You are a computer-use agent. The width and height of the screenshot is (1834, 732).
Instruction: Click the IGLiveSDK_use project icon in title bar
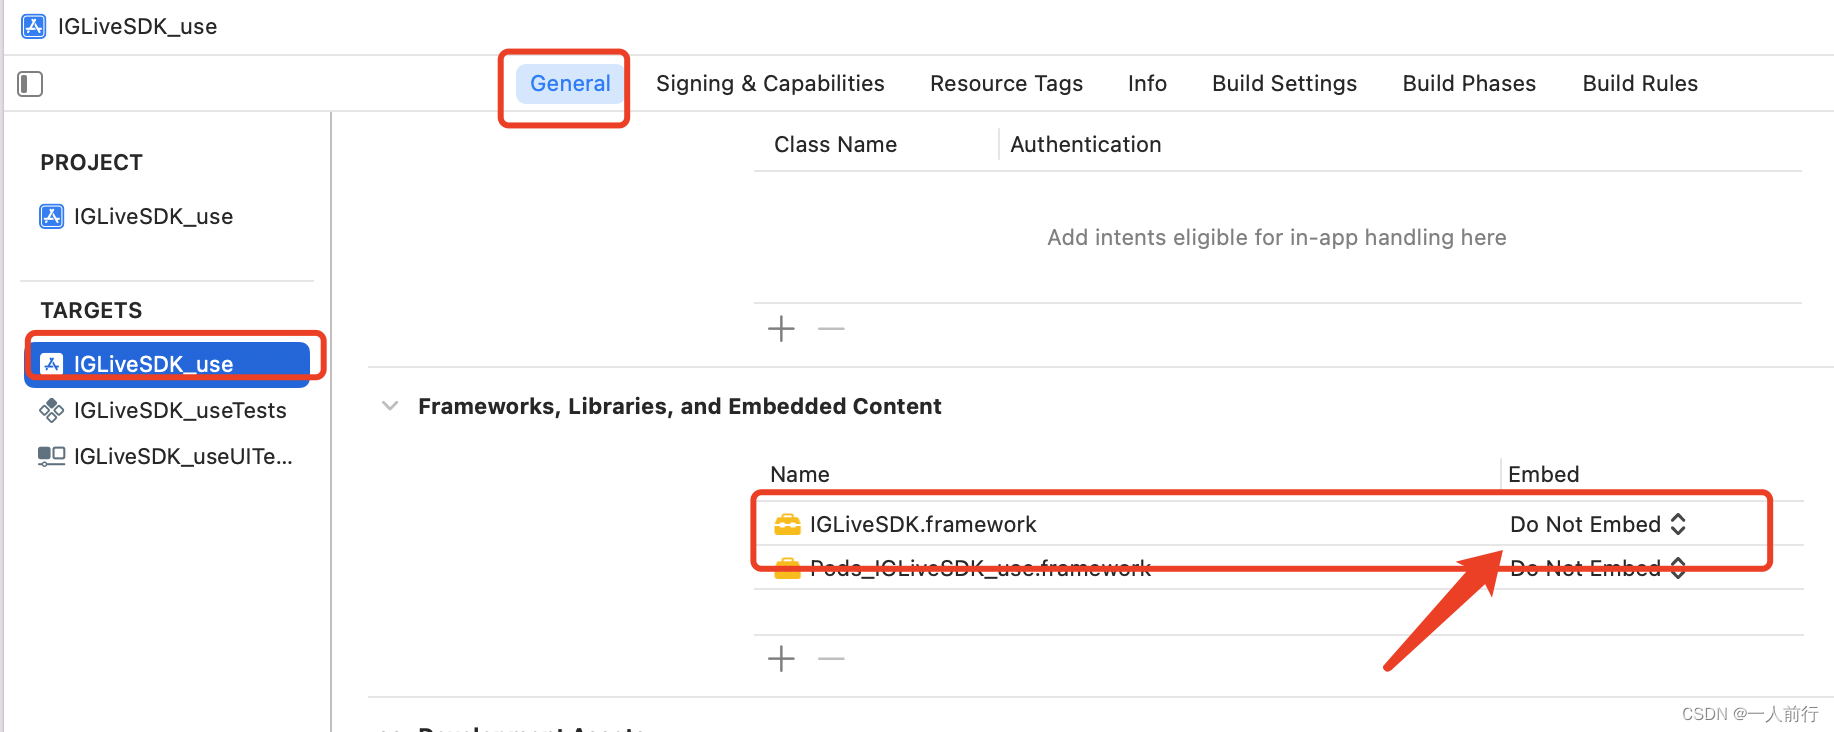click(34, 26)
